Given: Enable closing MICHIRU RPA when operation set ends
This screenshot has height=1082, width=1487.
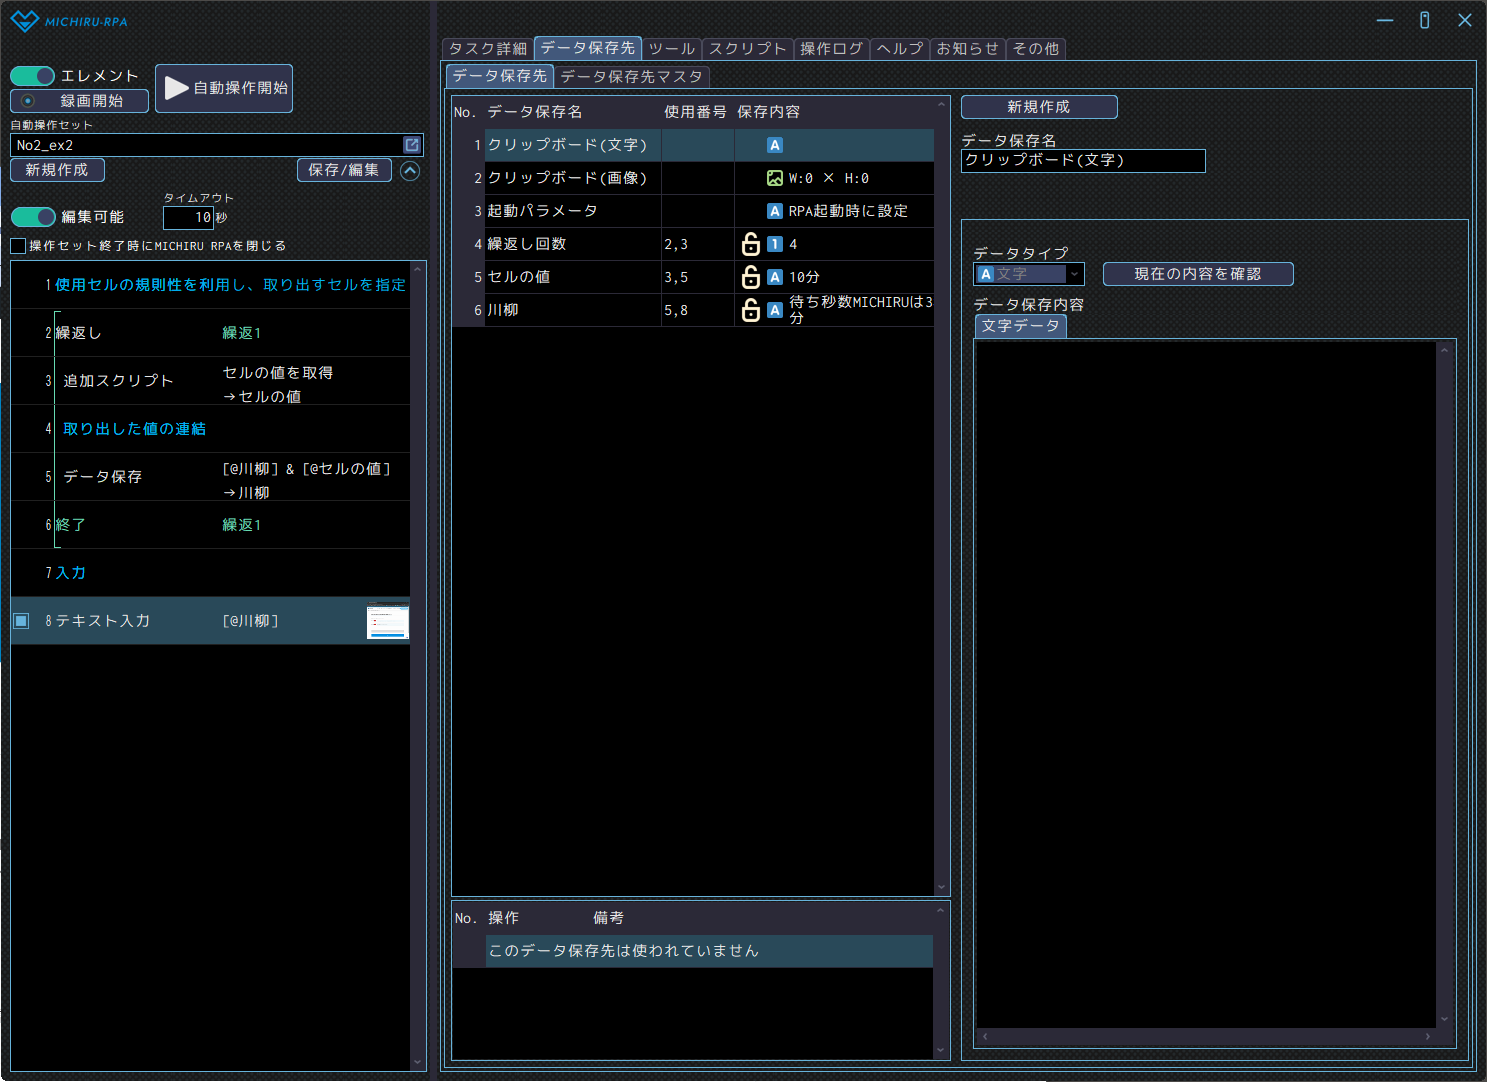Looking at the screenshot, I should [18, 246].
